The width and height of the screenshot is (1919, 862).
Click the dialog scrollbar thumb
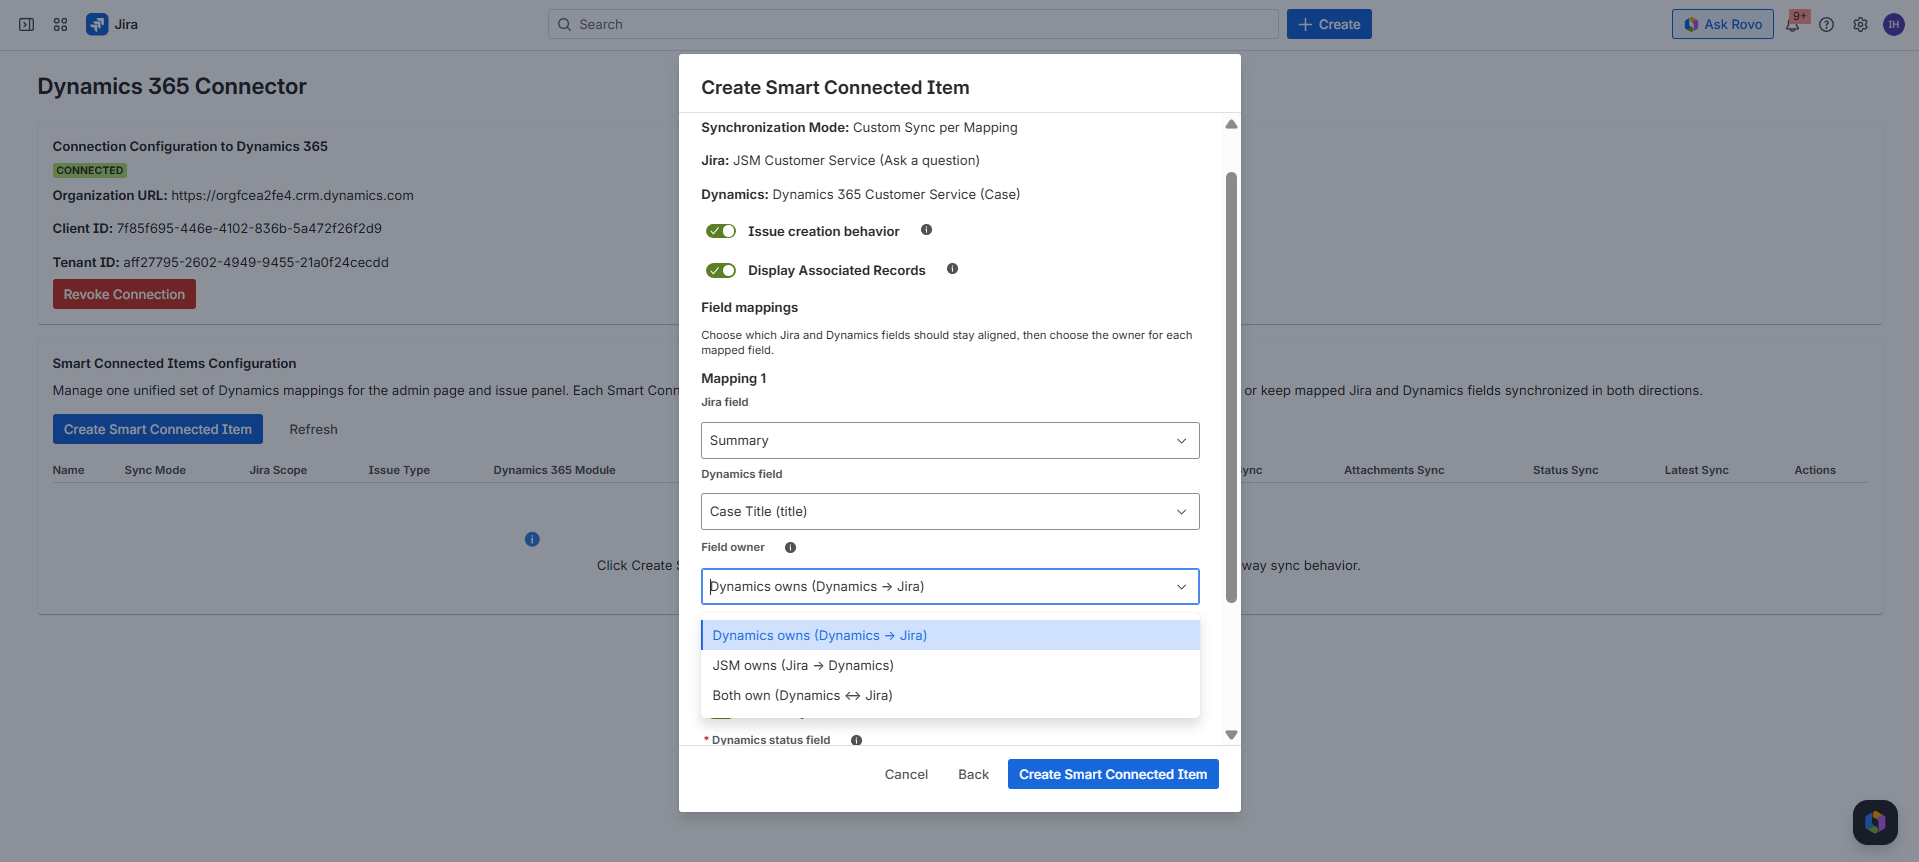click(x=1231, y=387)
